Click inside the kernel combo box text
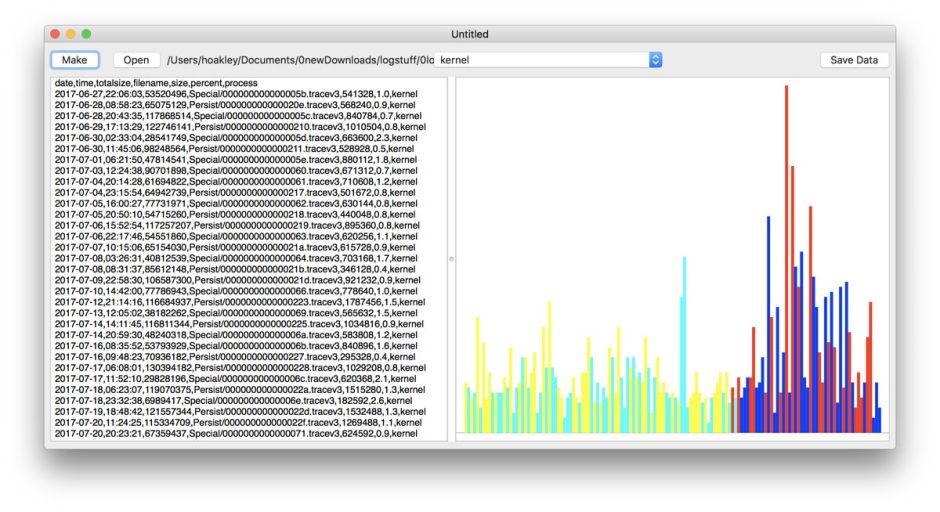940x512 pixels. (540, 60)
